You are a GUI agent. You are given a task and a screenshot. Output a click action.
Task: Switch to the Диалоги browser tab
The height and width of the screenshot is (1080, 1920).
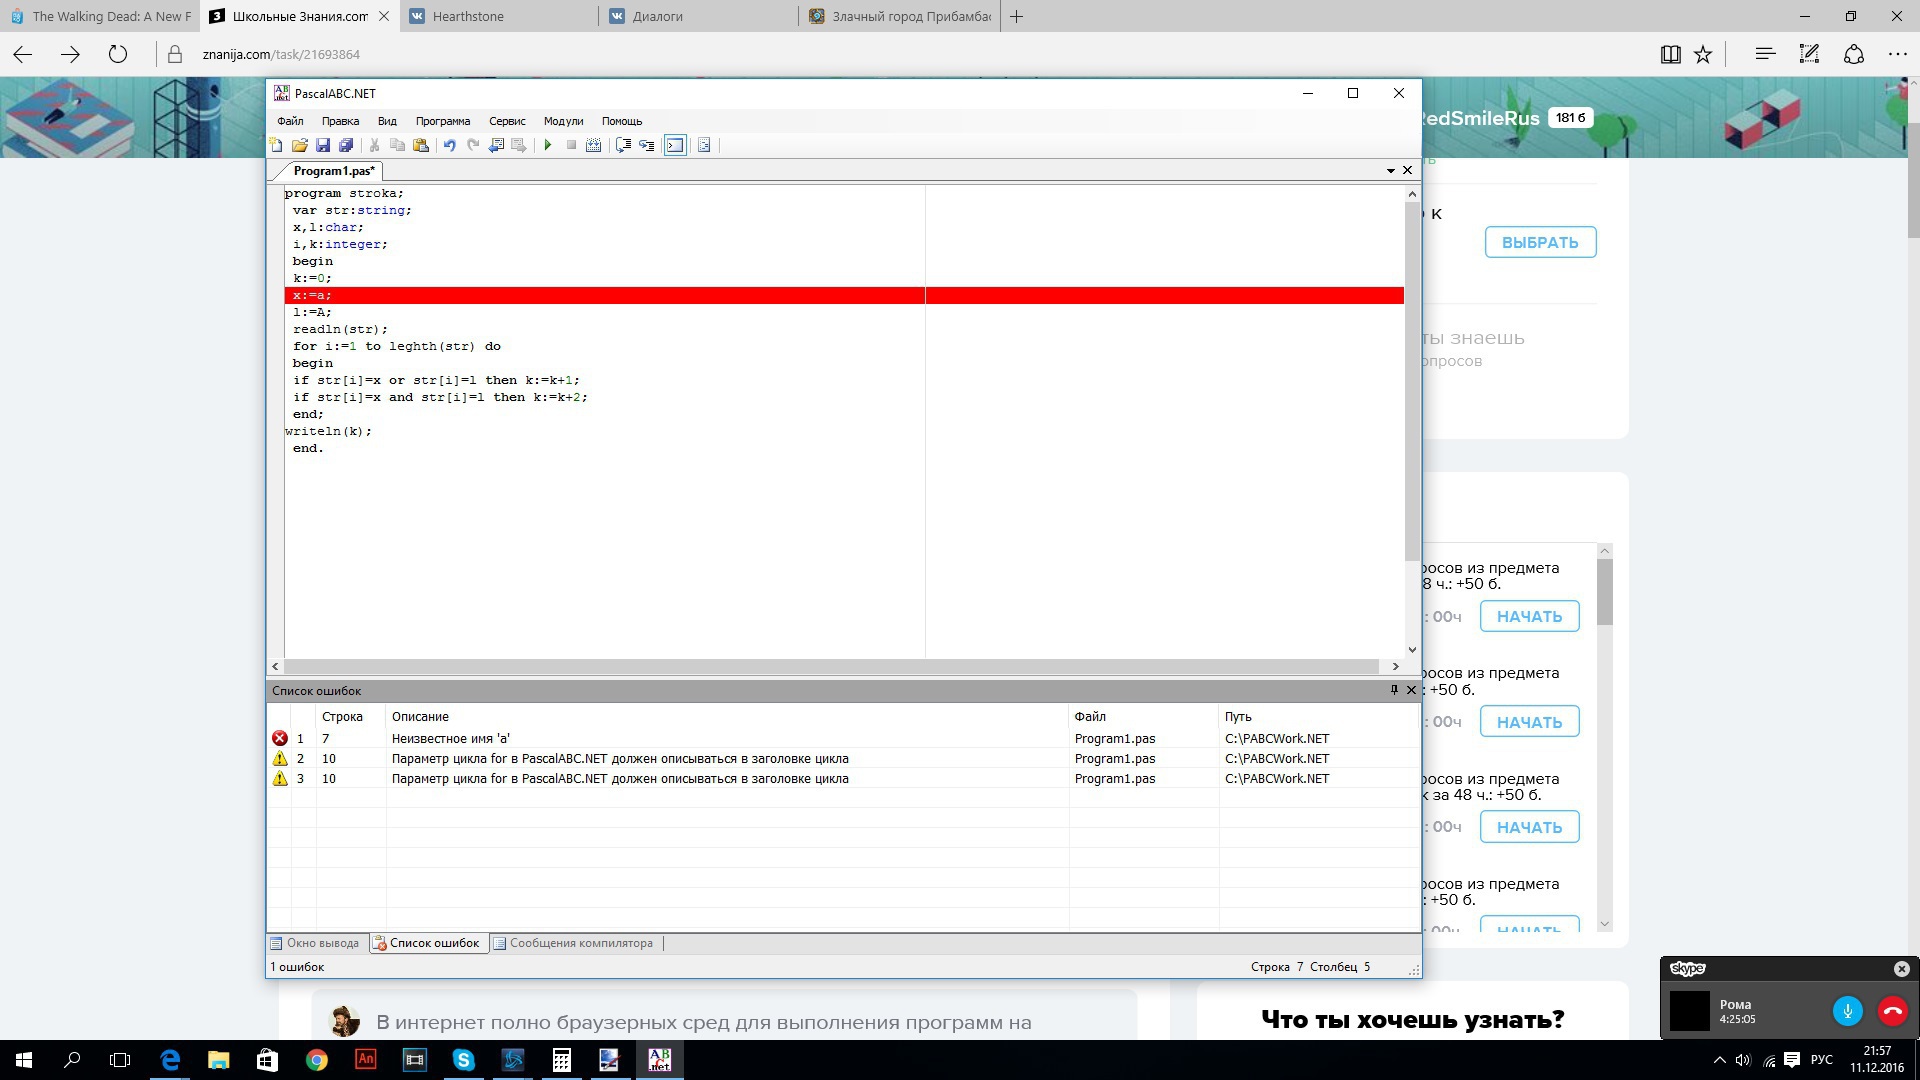pyautogui.click(x=698, y=16)
